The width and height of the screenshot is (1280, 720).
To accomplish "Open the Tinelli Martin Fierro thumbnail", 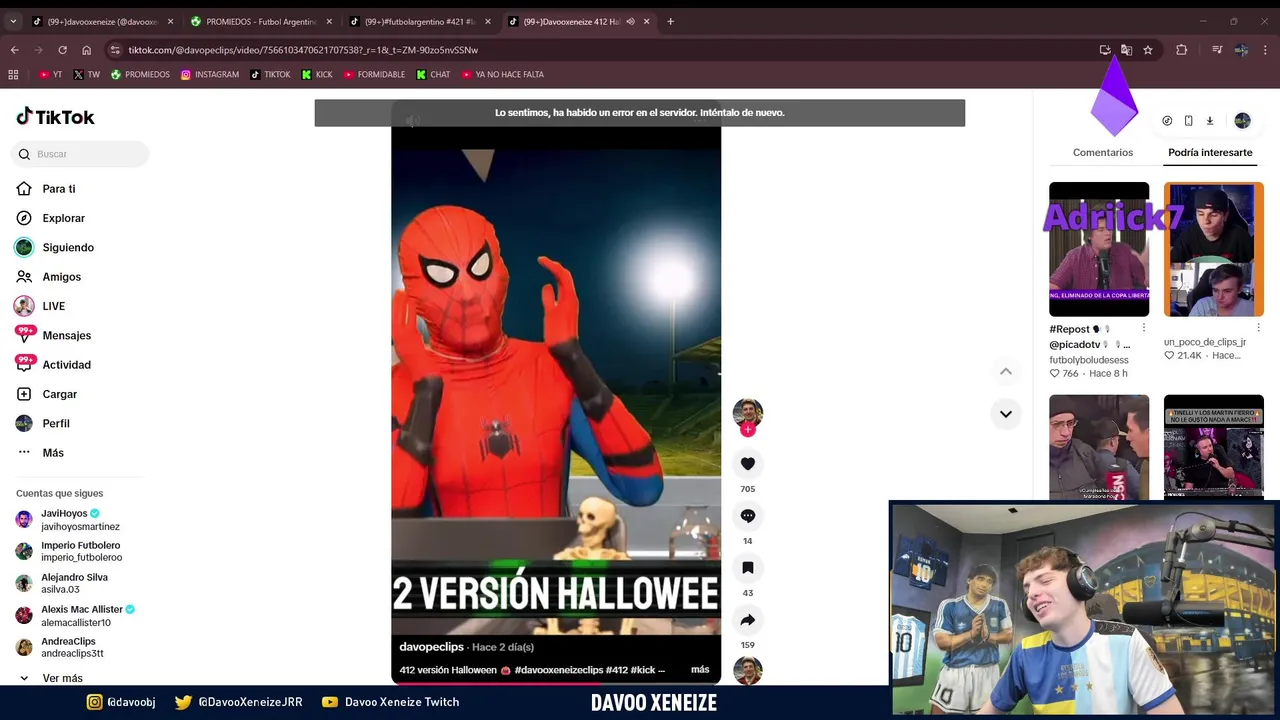I will pos(1214,446).
